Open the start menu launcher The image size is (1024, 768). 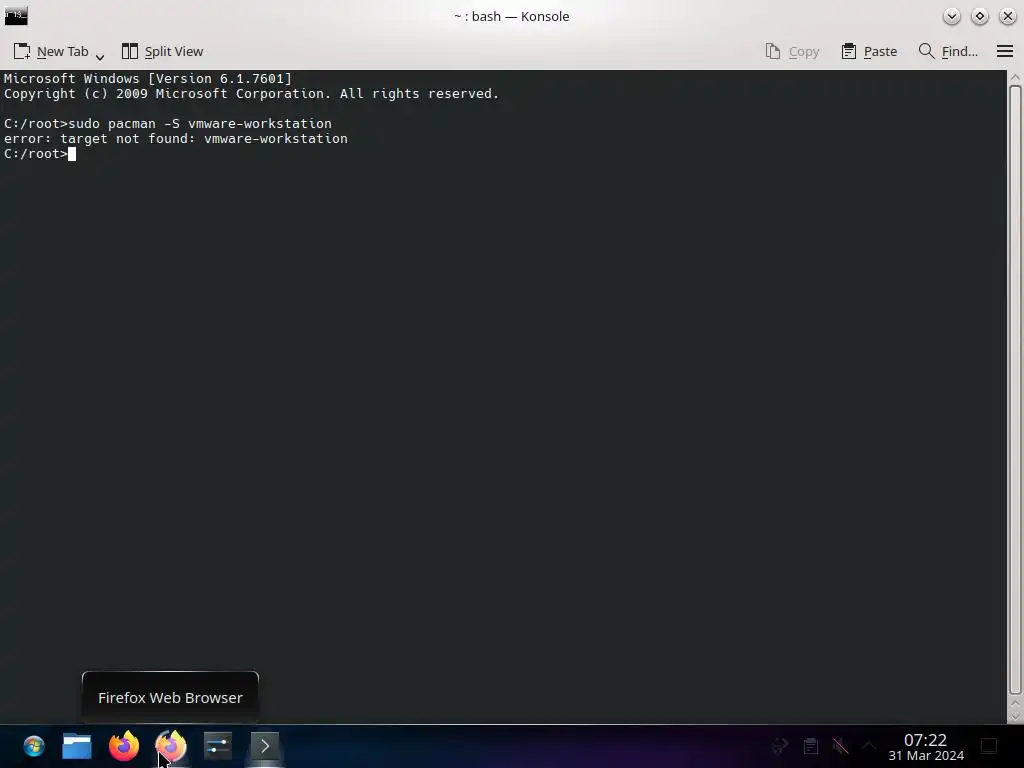coord(34,746)
